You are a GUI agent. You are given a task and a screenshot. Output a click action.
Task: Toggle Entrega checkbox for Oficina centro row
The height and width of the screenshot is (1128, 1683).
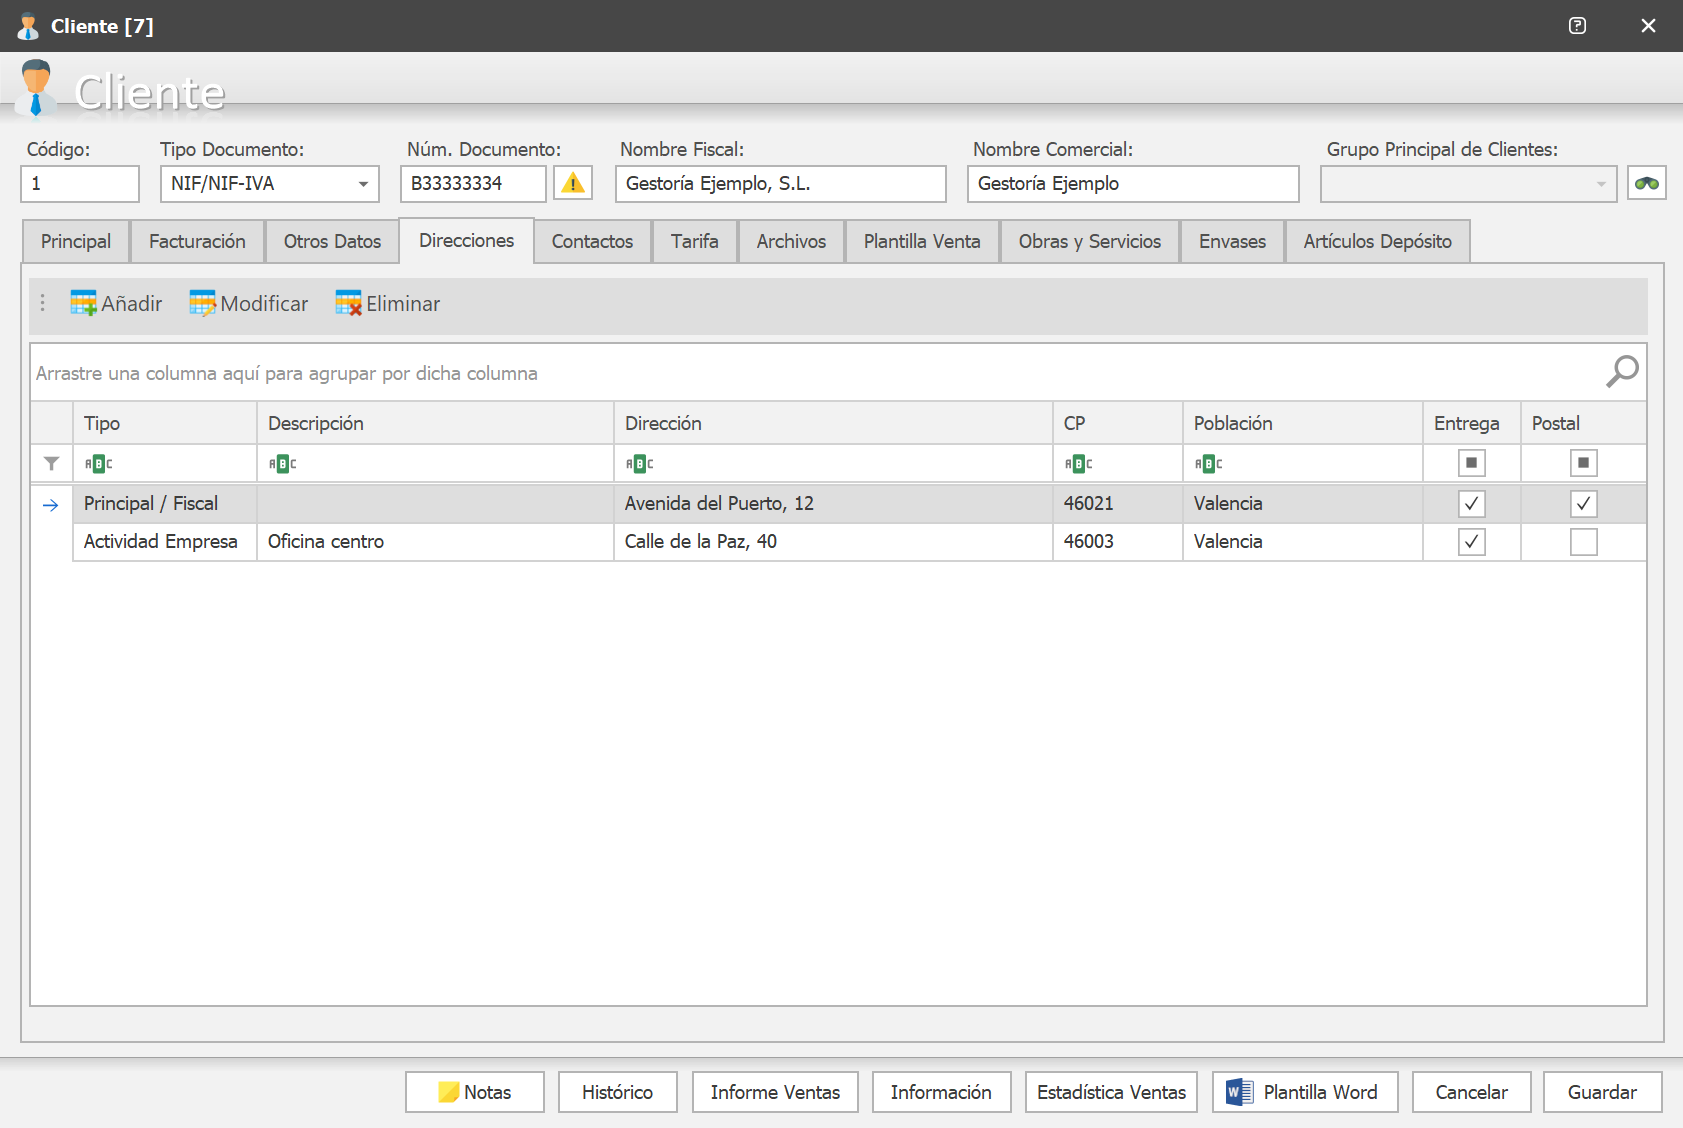coord(1471,542)
